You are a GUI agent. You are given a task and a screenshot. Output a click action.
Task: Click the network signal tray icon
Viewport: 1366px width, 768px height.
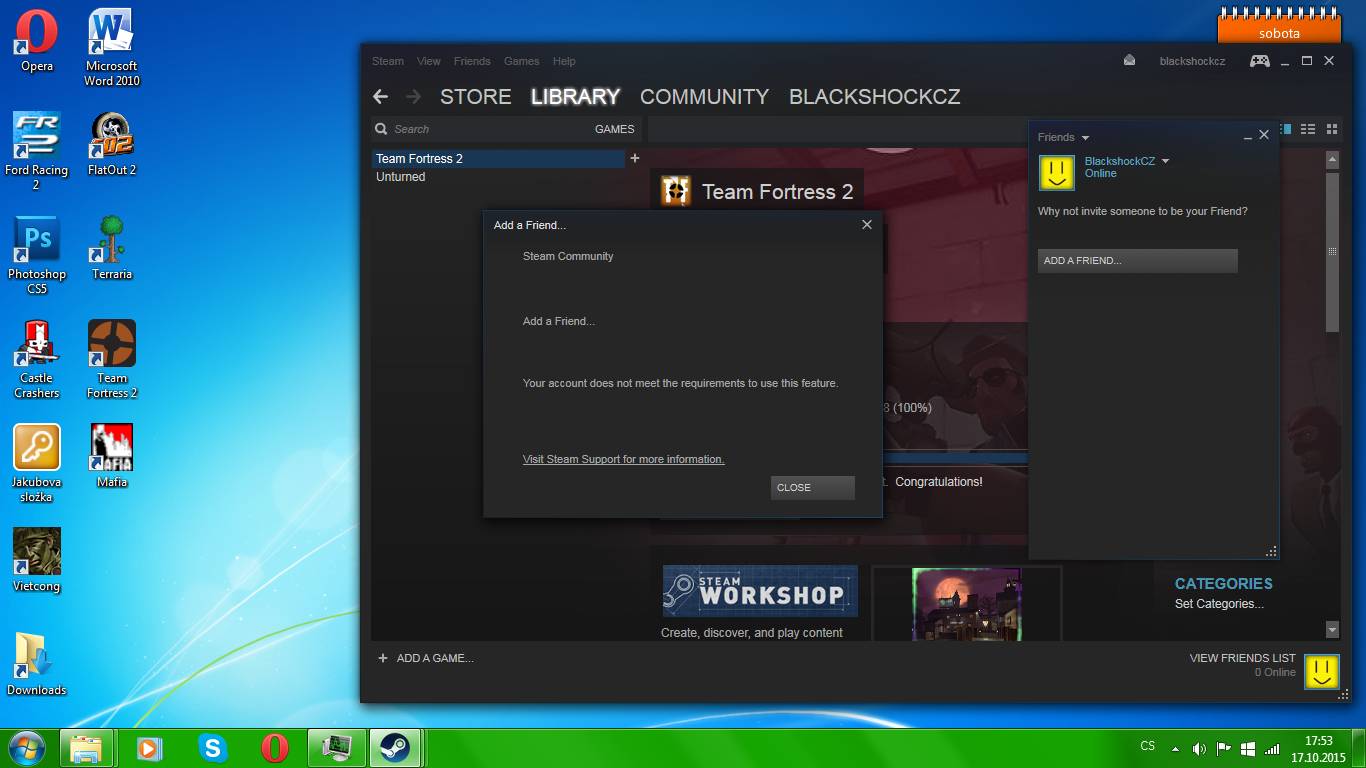click(x=1272, y=748)
